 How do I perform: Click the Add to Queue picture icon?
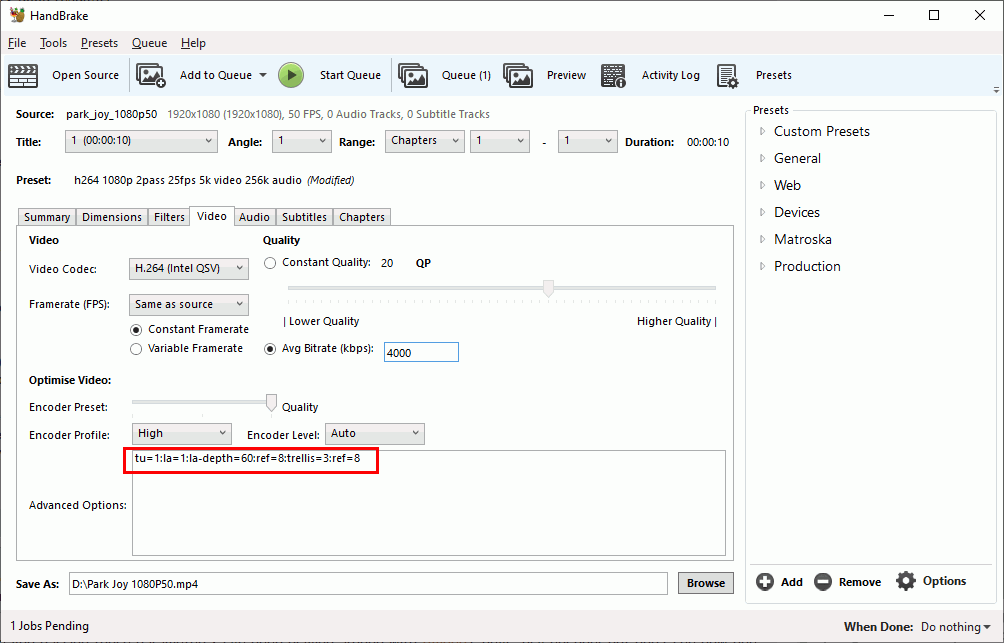tap(151, 76)
